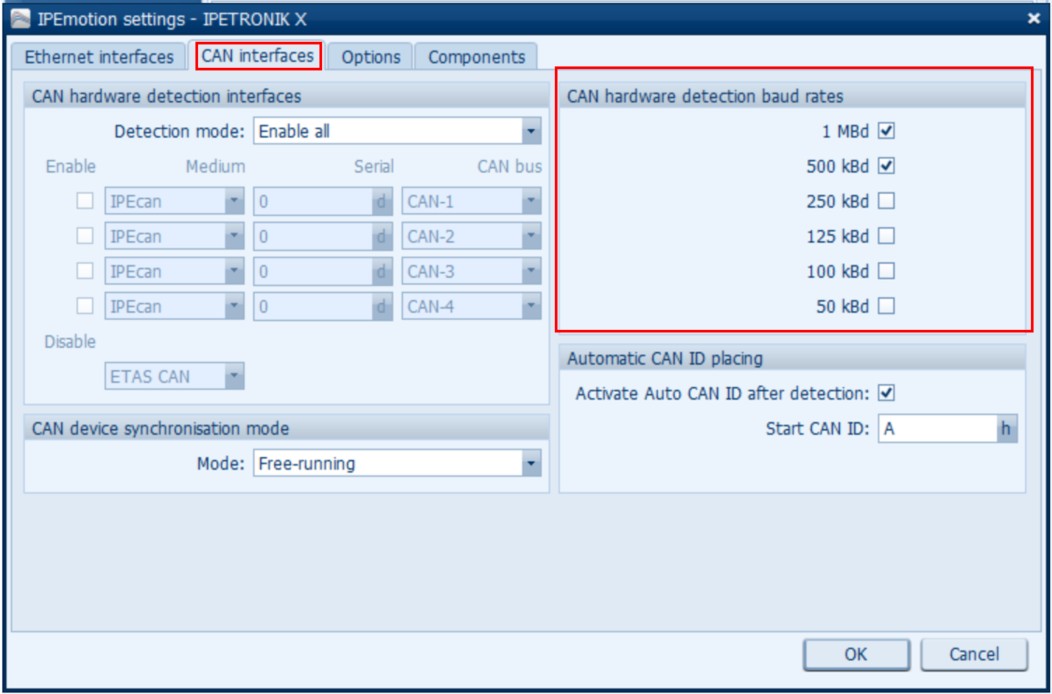Click the IPEmotion app icon in title bar
The height and width of the screenshot is (694, 1052).
[19, 17]
